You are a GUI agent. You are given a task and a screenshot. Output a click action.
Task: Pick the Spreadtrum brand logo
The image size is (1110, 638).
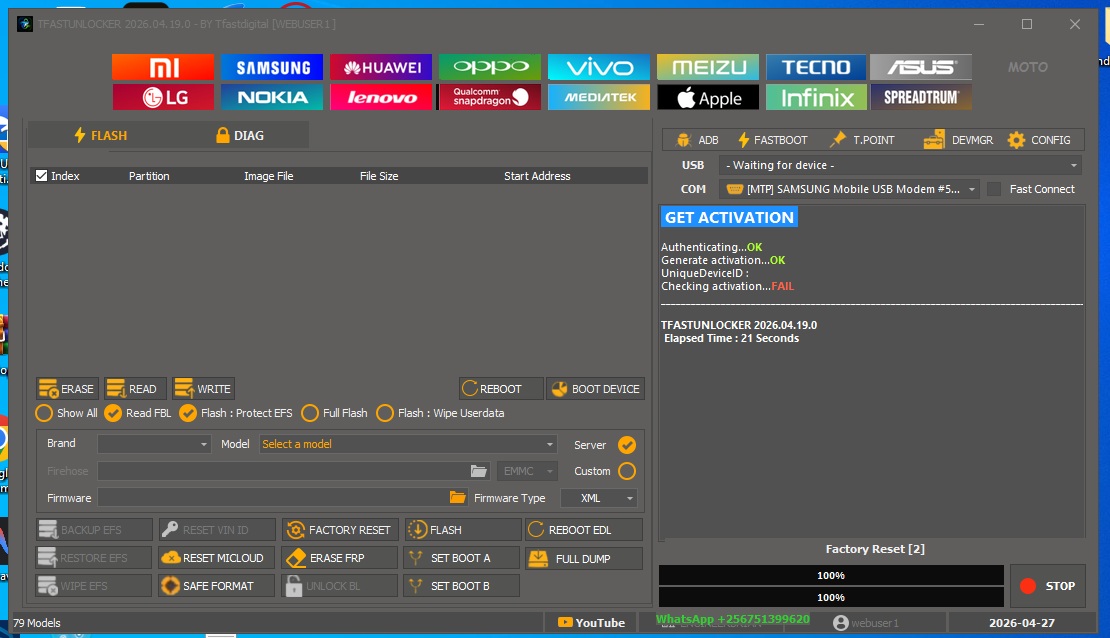[x=921, y=97]
